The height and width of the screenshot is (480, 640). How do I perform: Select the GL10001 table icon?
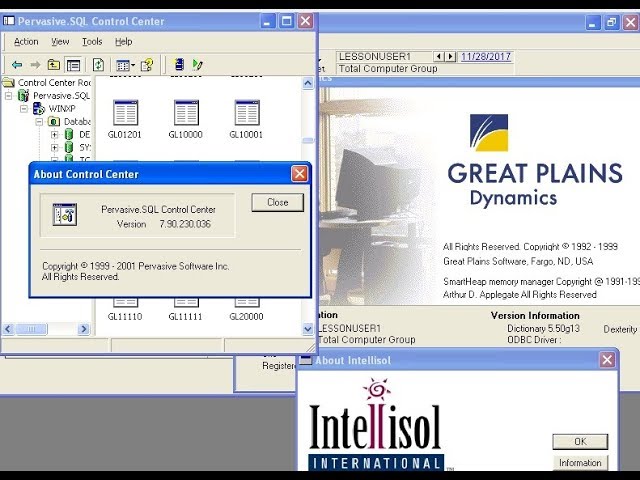coord(247,112)
